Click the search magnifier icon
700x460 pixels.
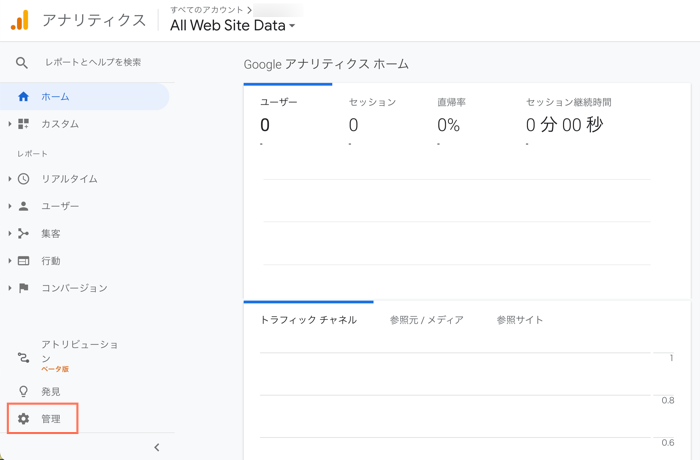(21, 63)
